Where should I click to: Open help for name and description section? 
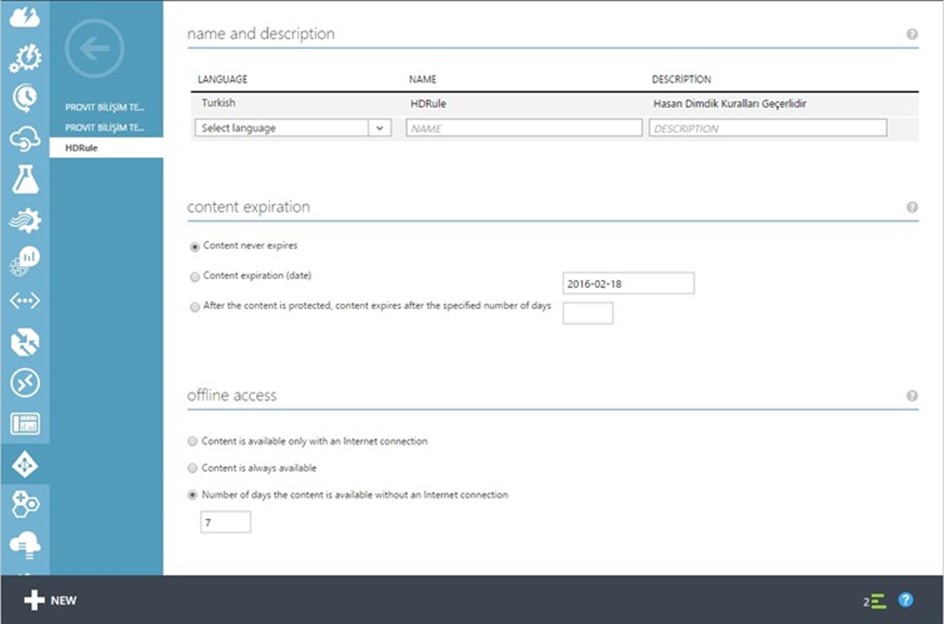912,34
